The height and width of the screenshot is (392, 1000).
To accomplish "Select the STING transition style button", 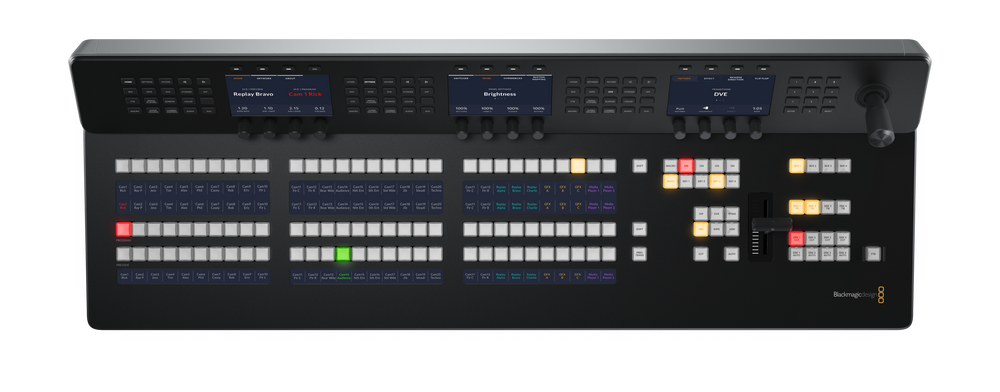I will (732, 214).
